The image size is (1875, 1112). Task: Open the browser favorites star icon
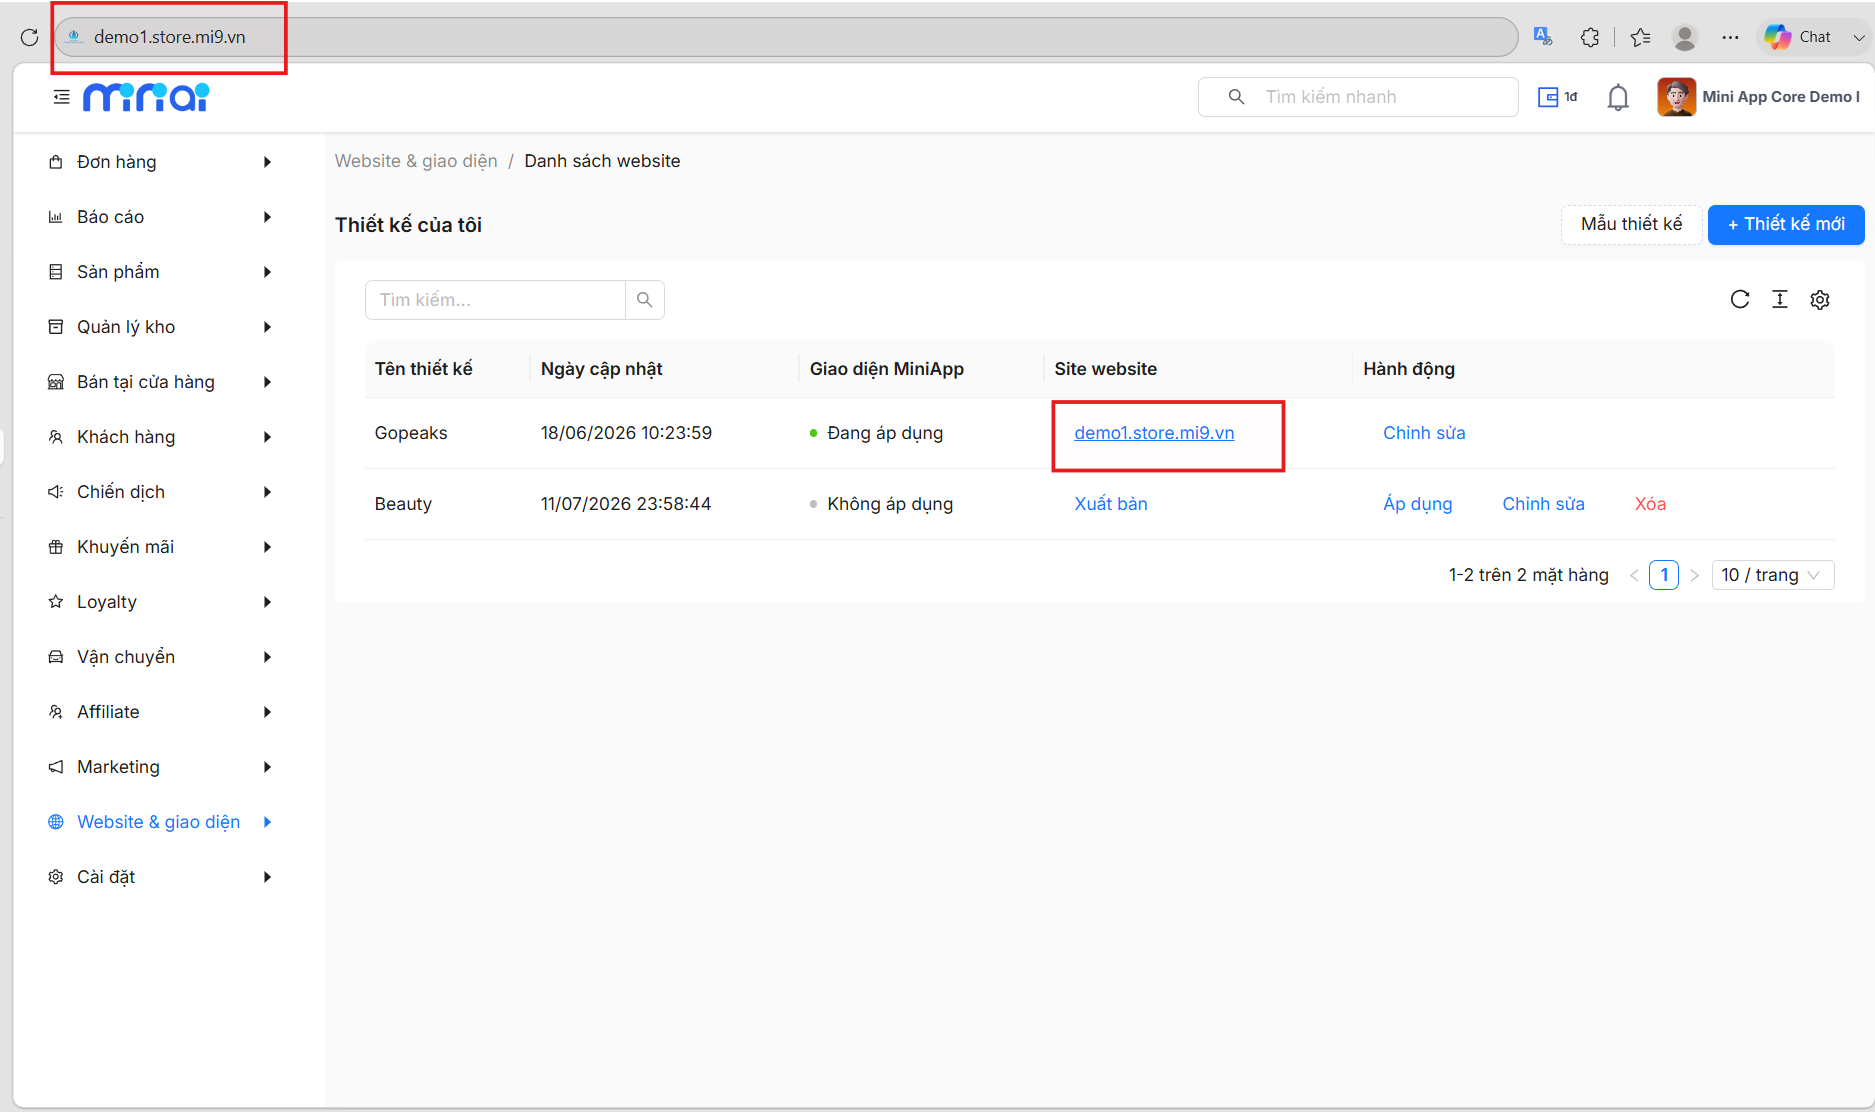(x=1640, y=37)
